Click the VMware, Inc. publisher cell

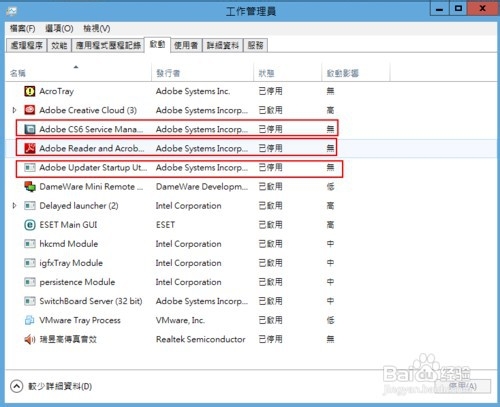[180, 320]
